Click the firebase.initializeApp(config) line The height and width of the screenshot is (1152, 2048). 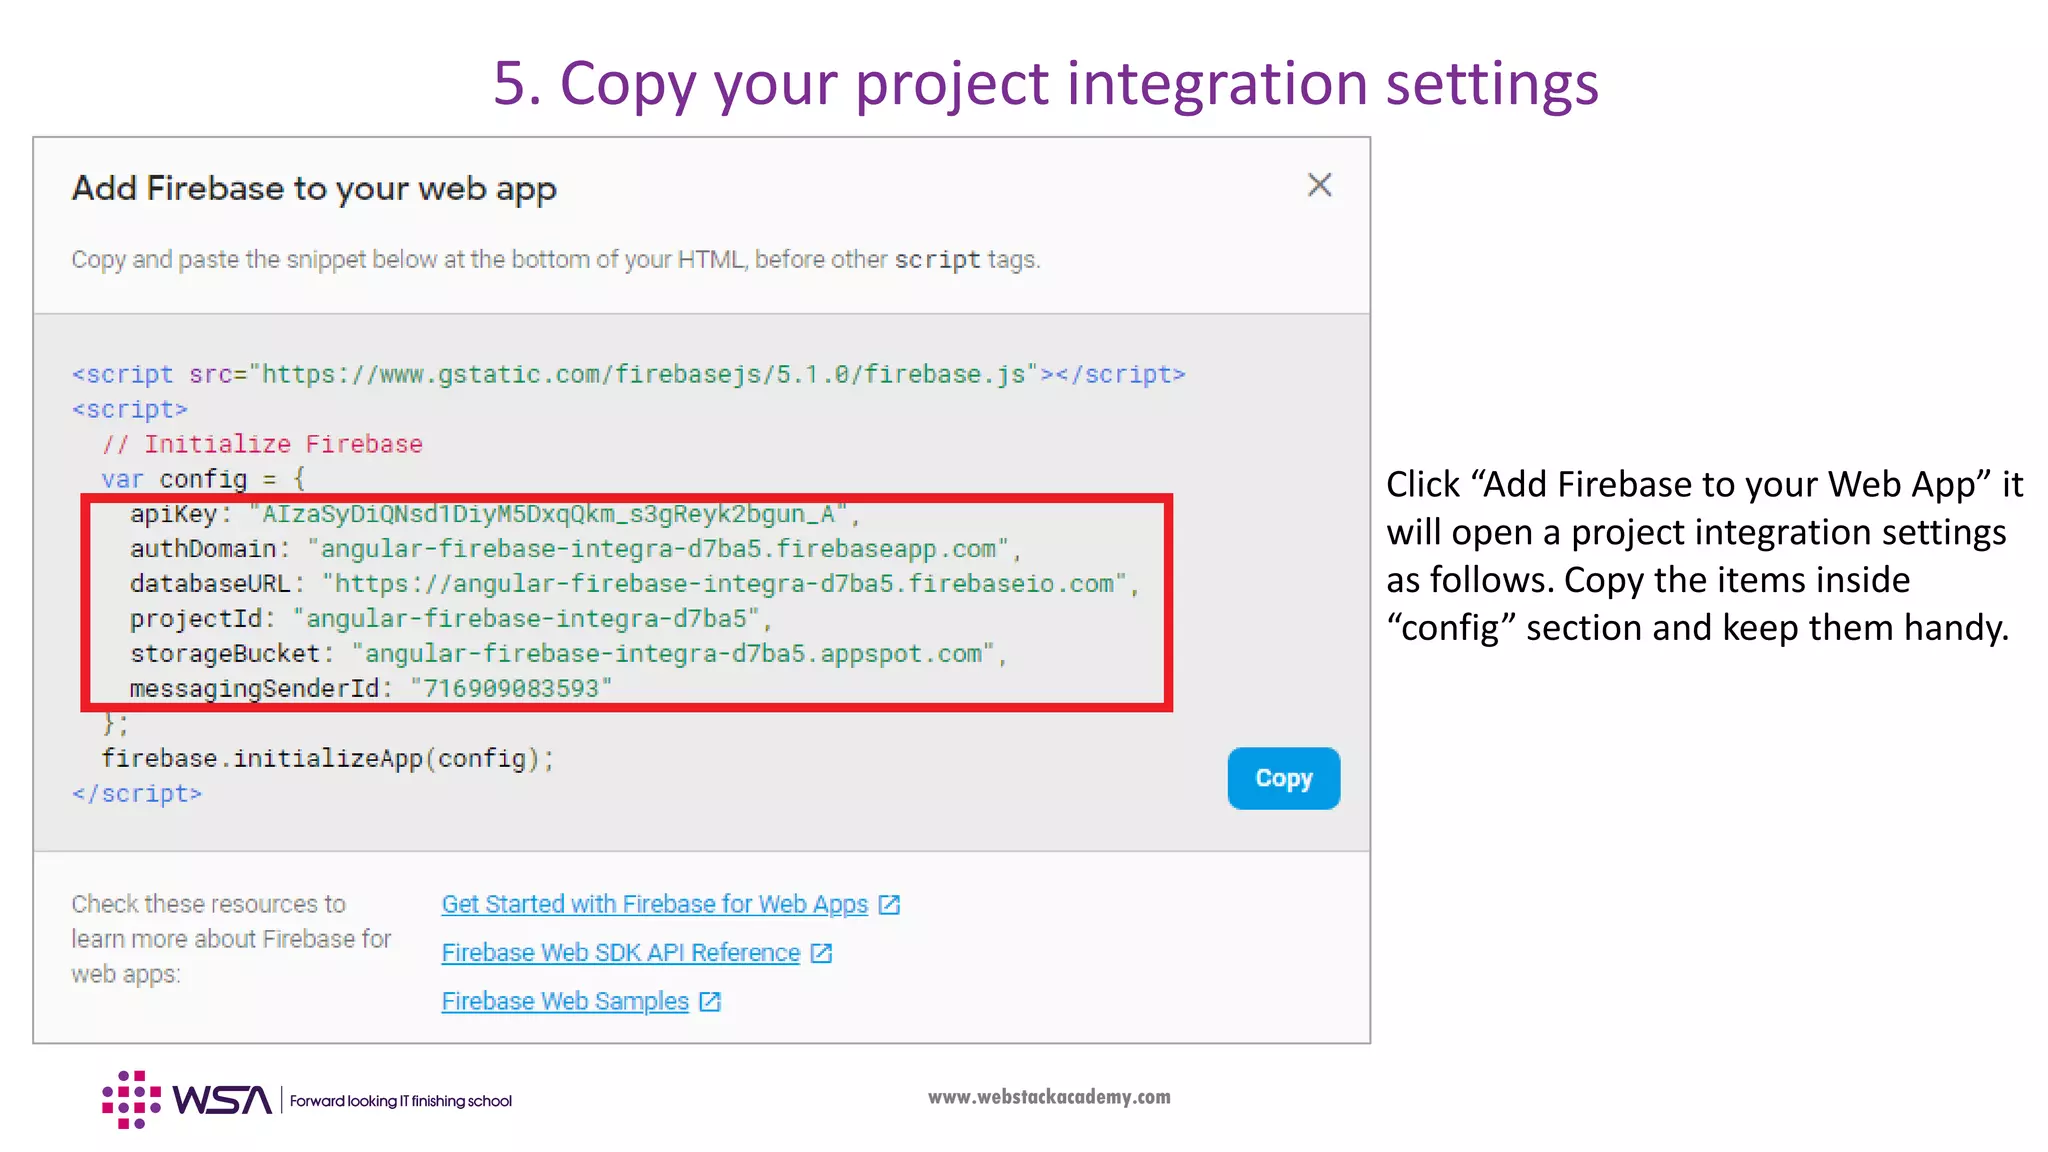click(327, 759)
